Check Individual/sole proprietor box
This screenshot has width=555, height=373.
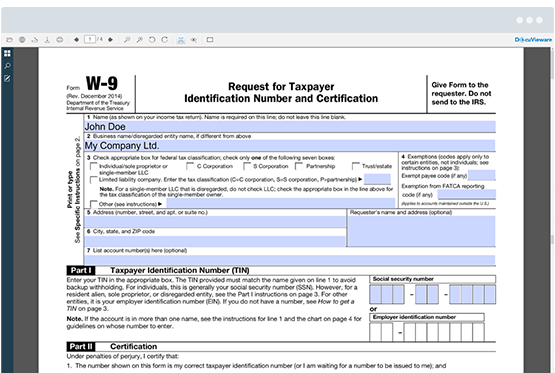pyautogui.click(x=94, y=166)
